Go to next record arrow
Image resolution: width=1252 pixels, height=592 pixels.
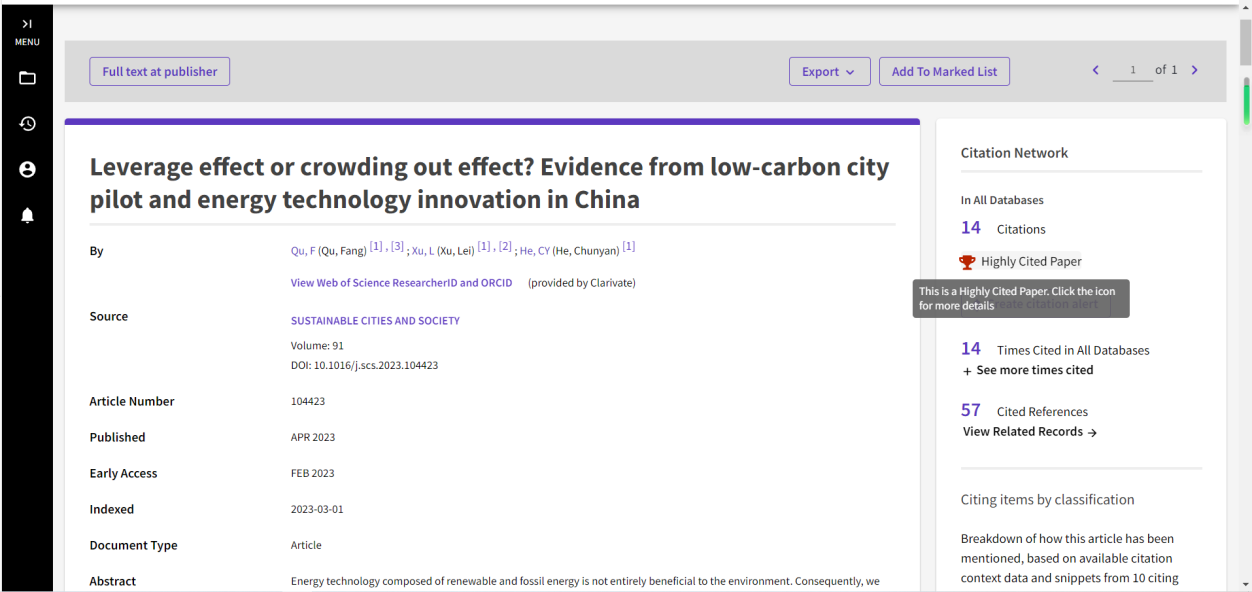(1194, 70)
